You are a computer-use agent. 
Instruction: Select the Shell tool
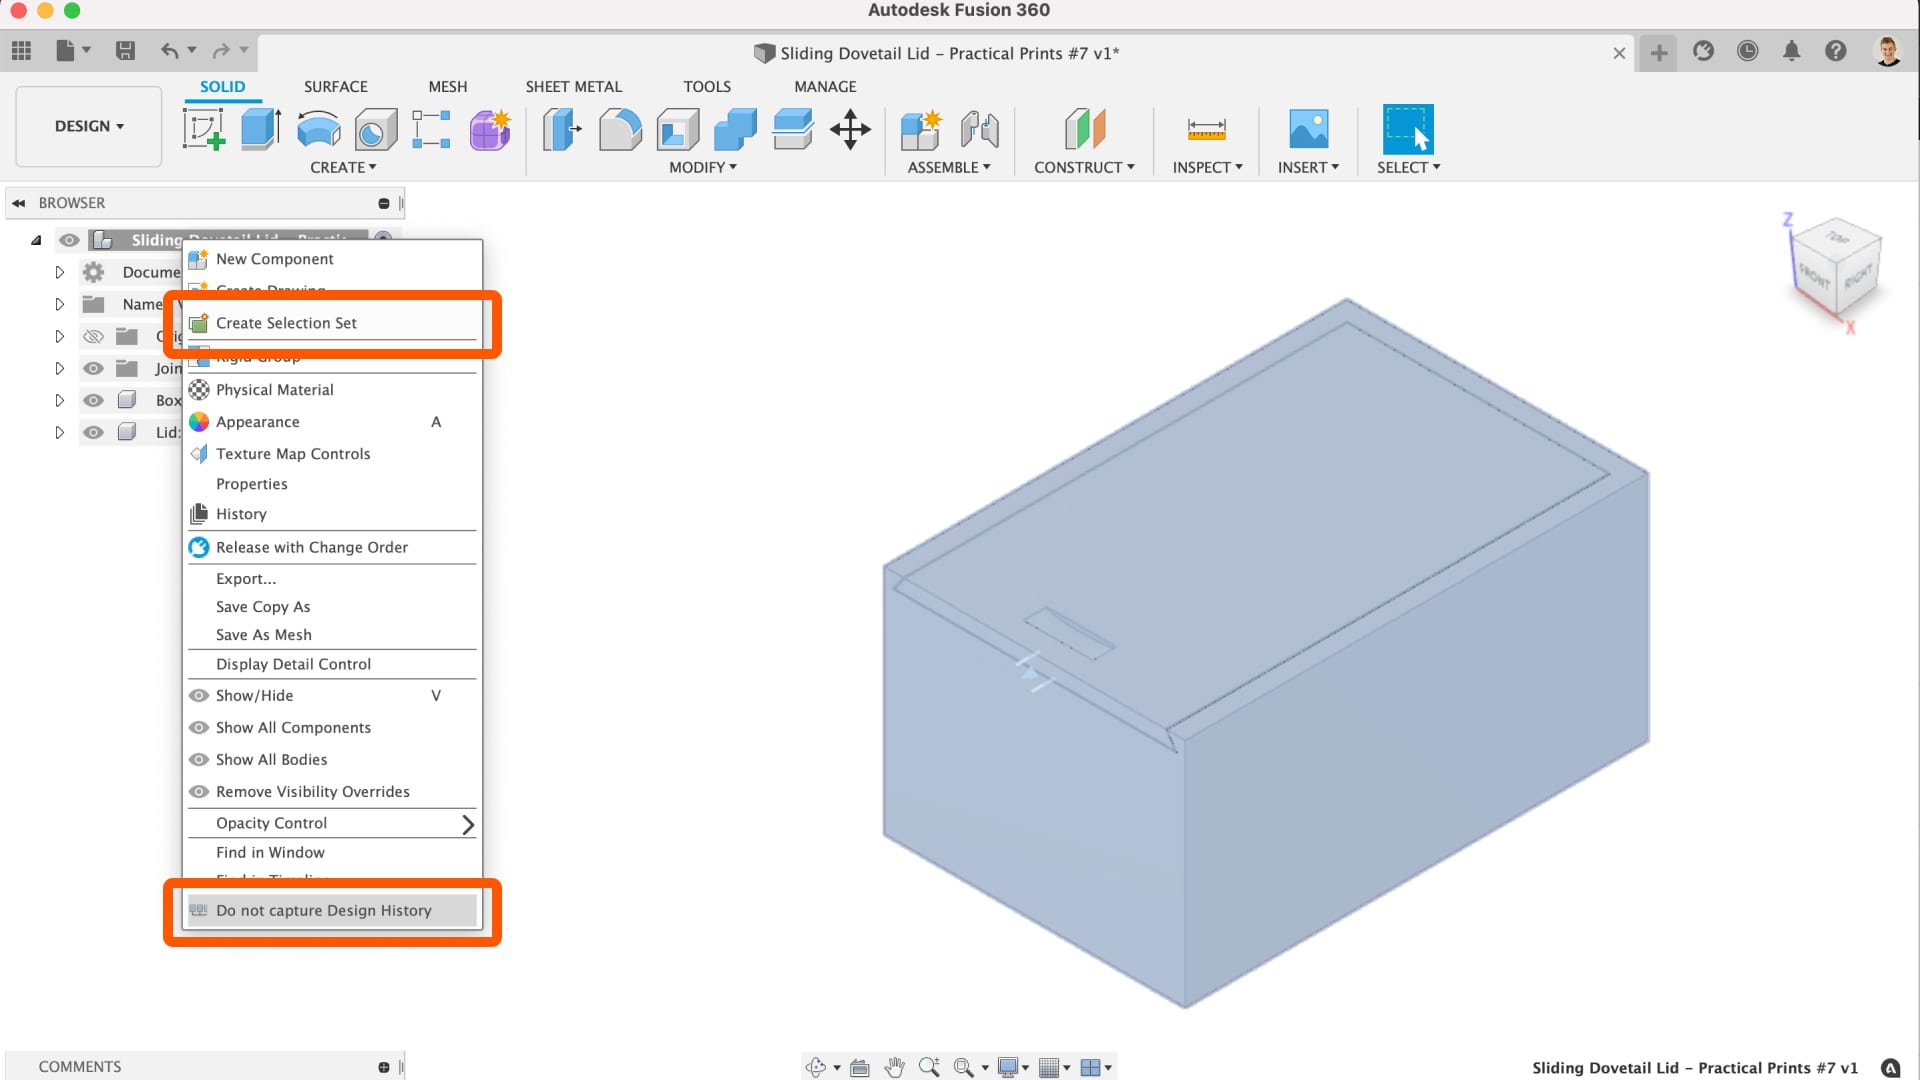678,130
